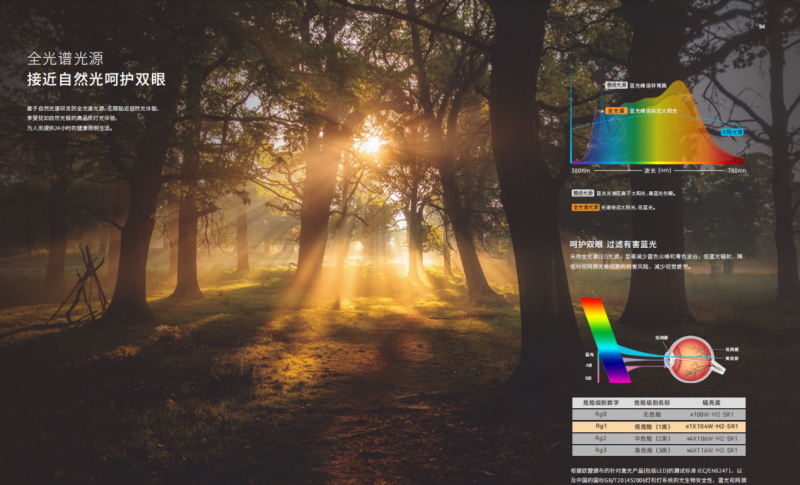800x485 pixels.
Task: Click the 全光谱光源 title text
Action: click(67, 58)
